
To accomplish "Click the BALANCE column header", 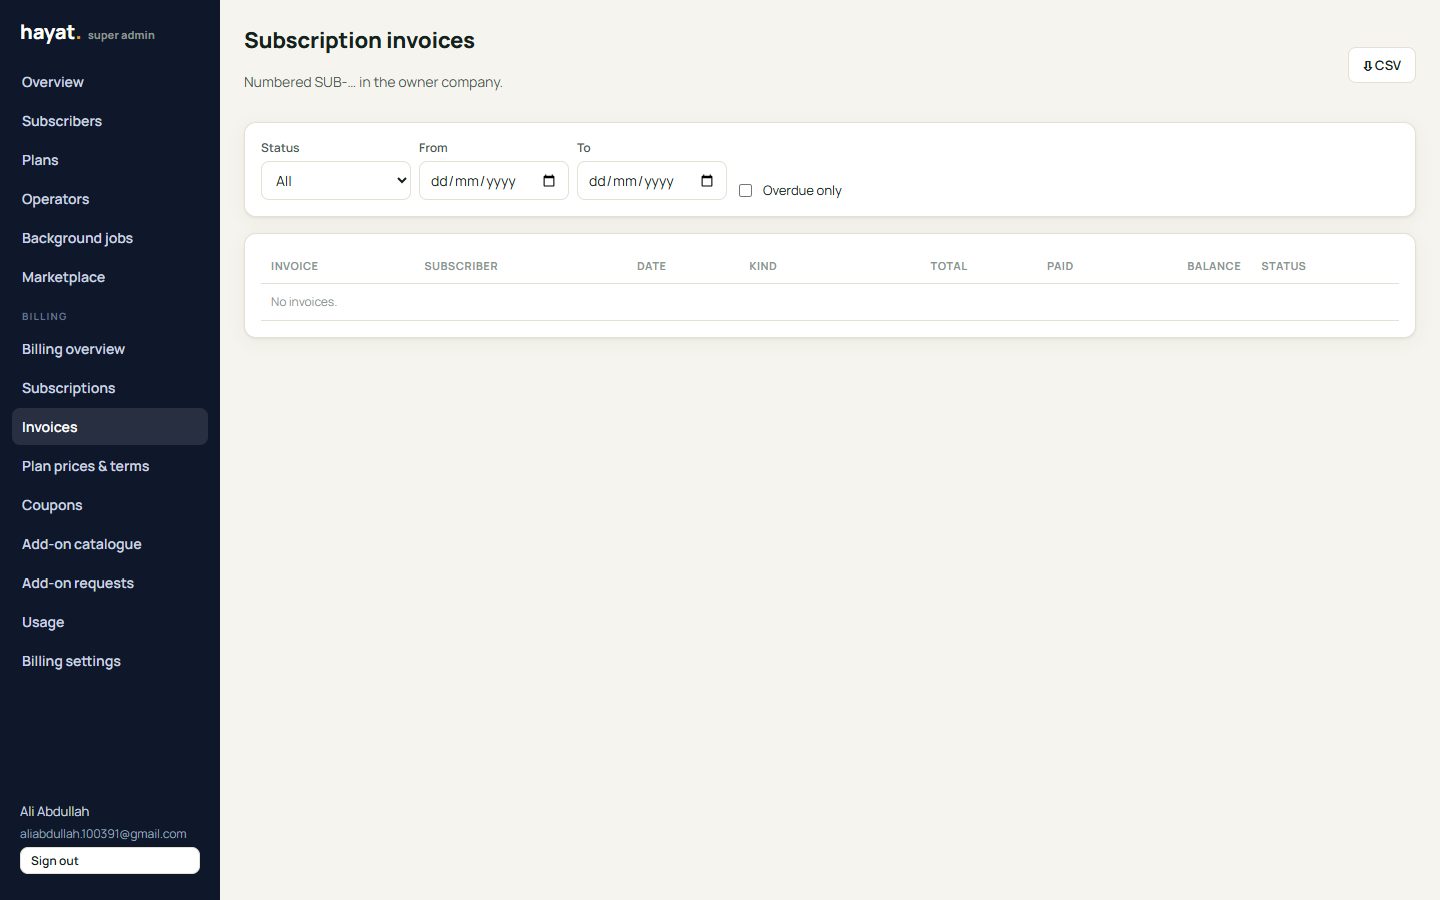I will click(x=1214, y=266).
